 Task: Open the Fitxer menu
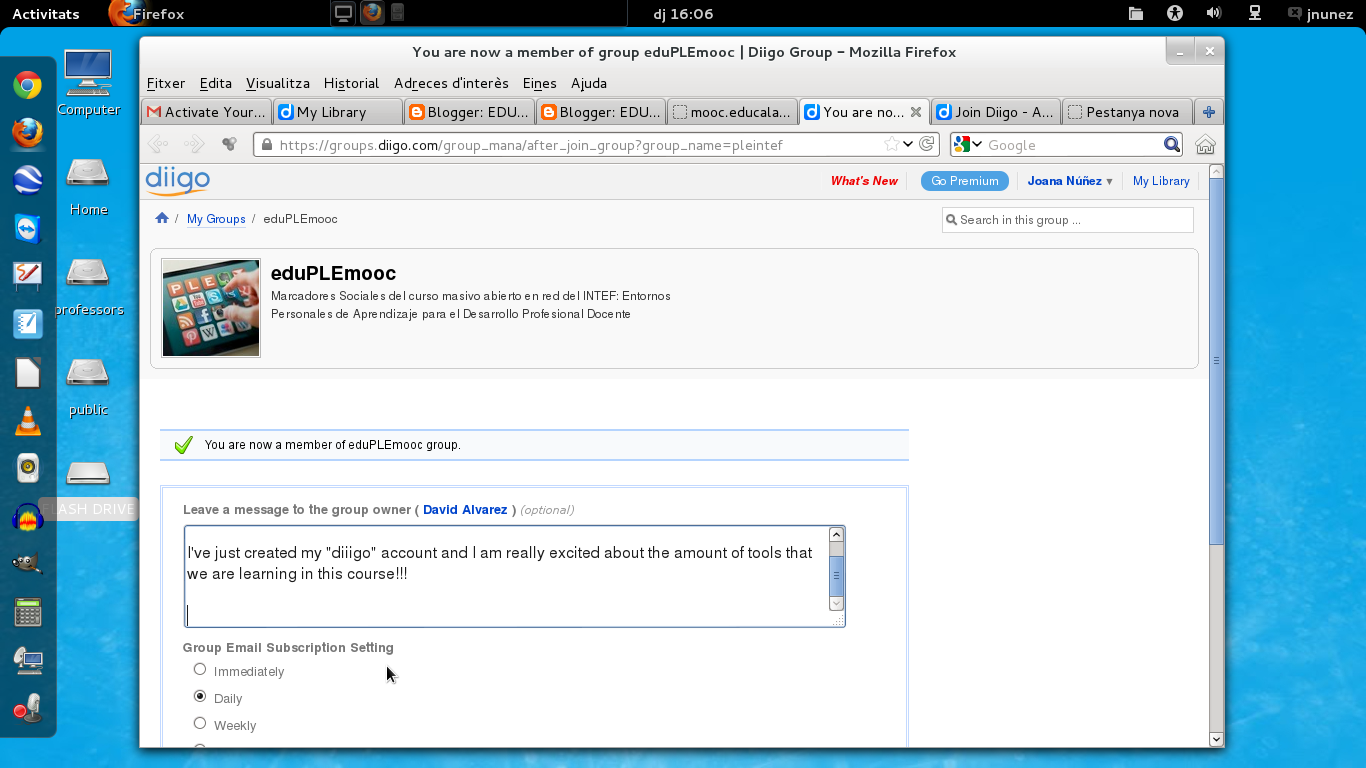[166, 83]
